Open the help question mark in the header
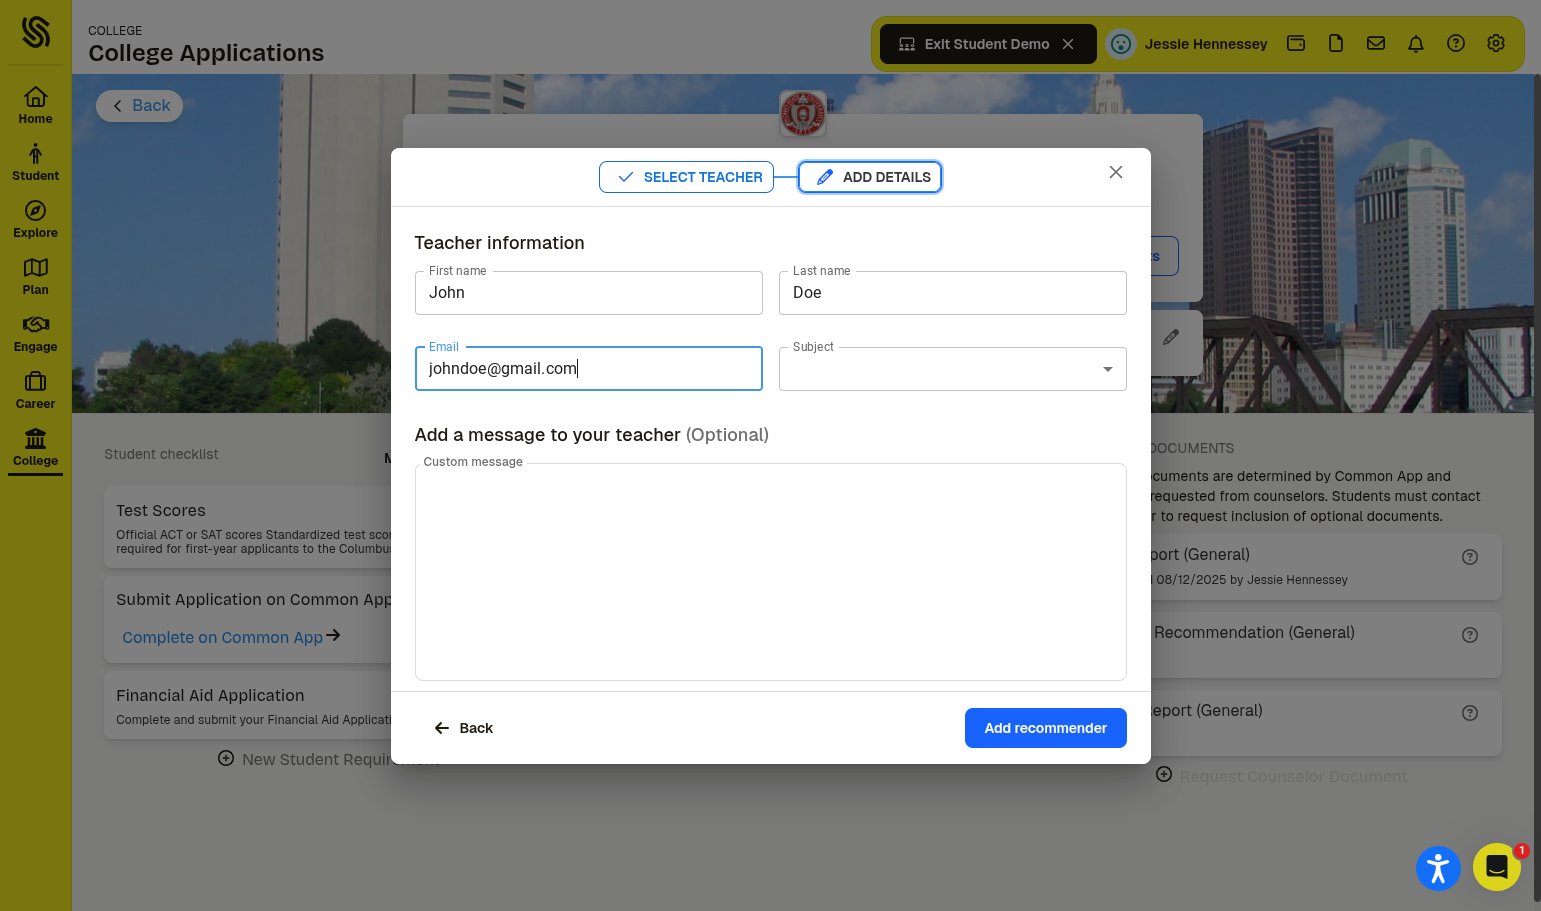The height and width of the screenshot is (911, 1541). click(1456, 43)
